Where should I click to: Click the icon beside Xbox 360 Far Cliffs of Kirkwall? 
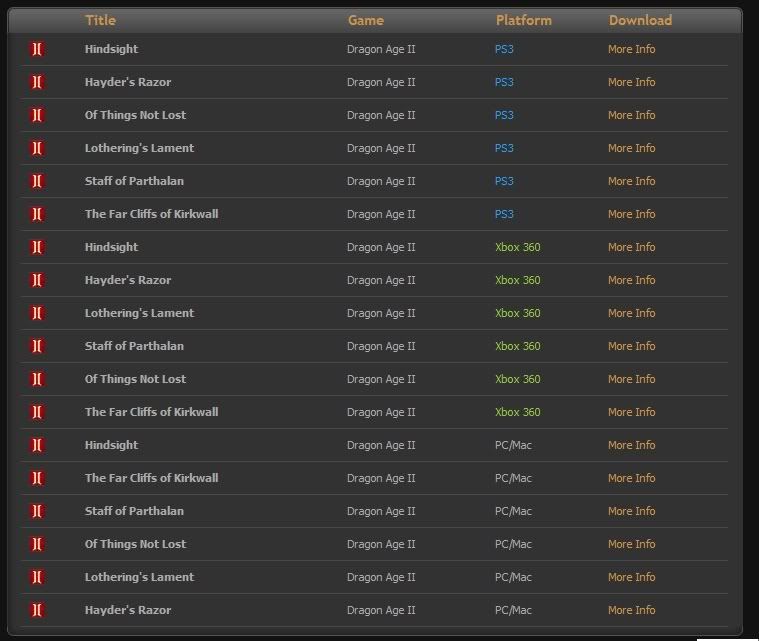37,412
